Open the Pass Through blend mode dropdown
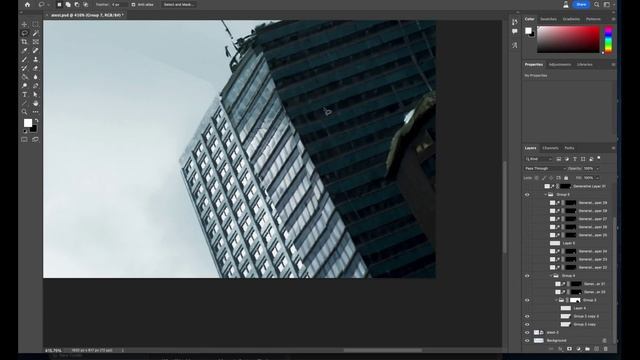Viewport: 640px width, 360px height. pyautogui.click(x=545, y=169)
